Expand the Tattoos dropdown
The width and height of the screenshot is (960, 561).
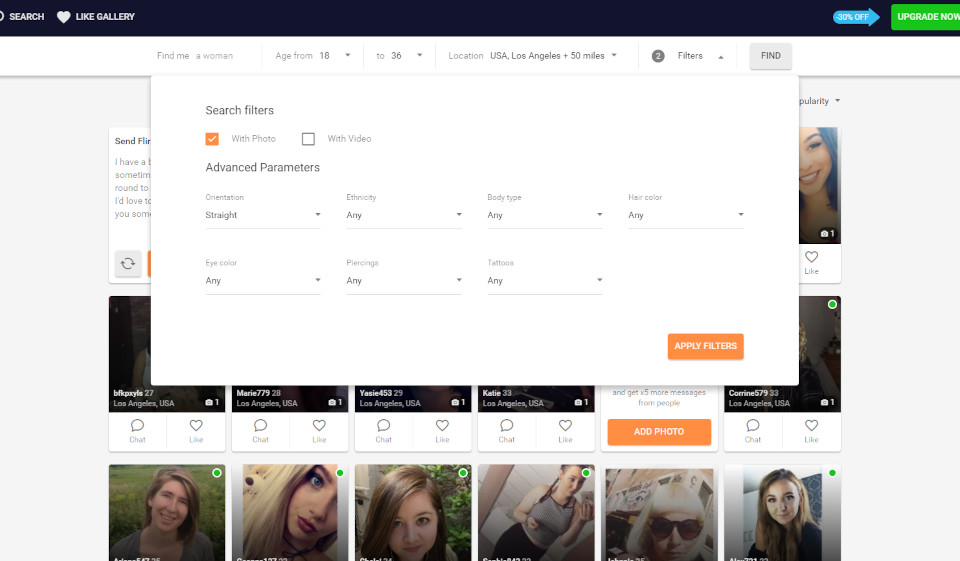[x=544, y=281]
